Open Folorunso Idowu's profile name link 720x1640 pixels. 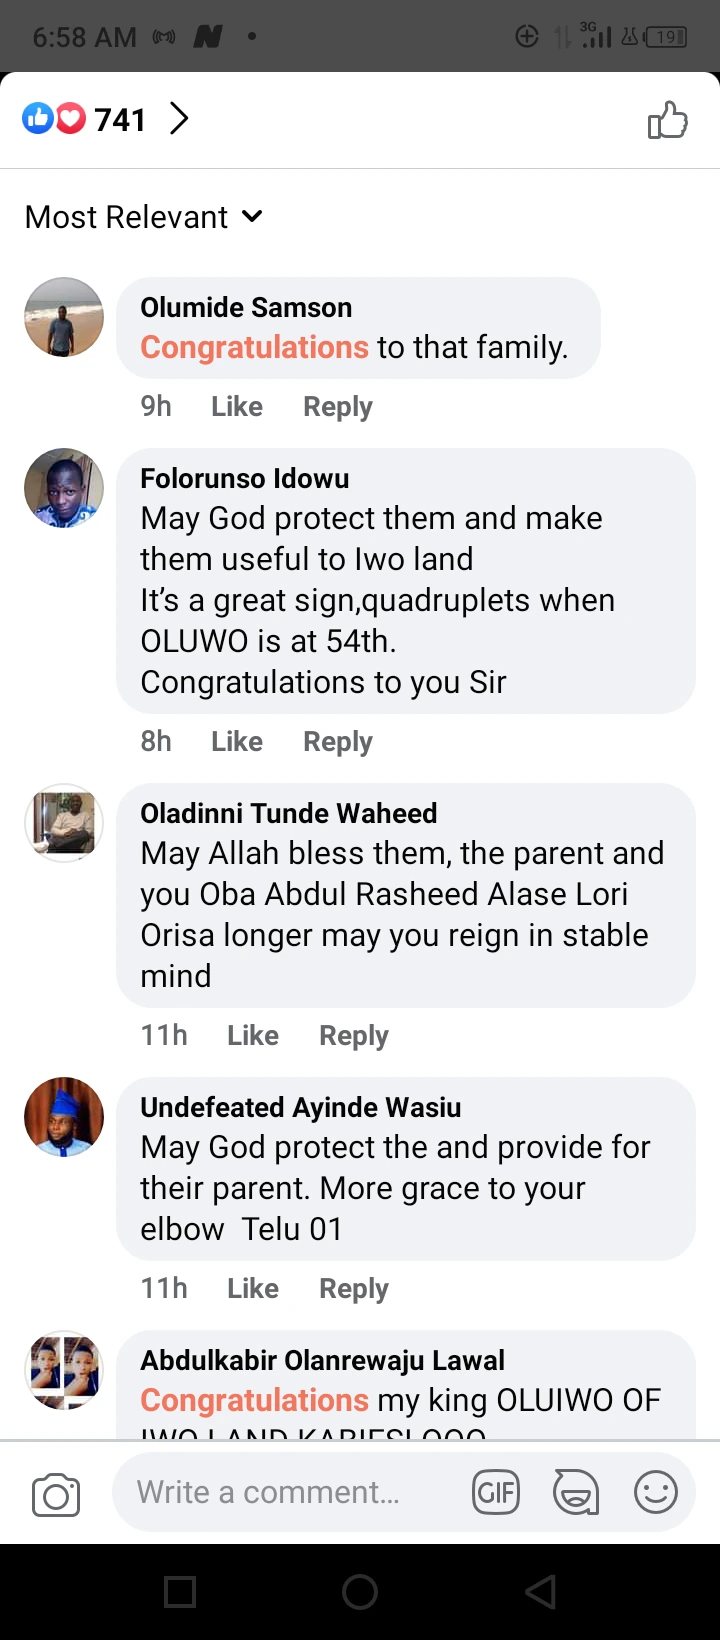[245, 479]
